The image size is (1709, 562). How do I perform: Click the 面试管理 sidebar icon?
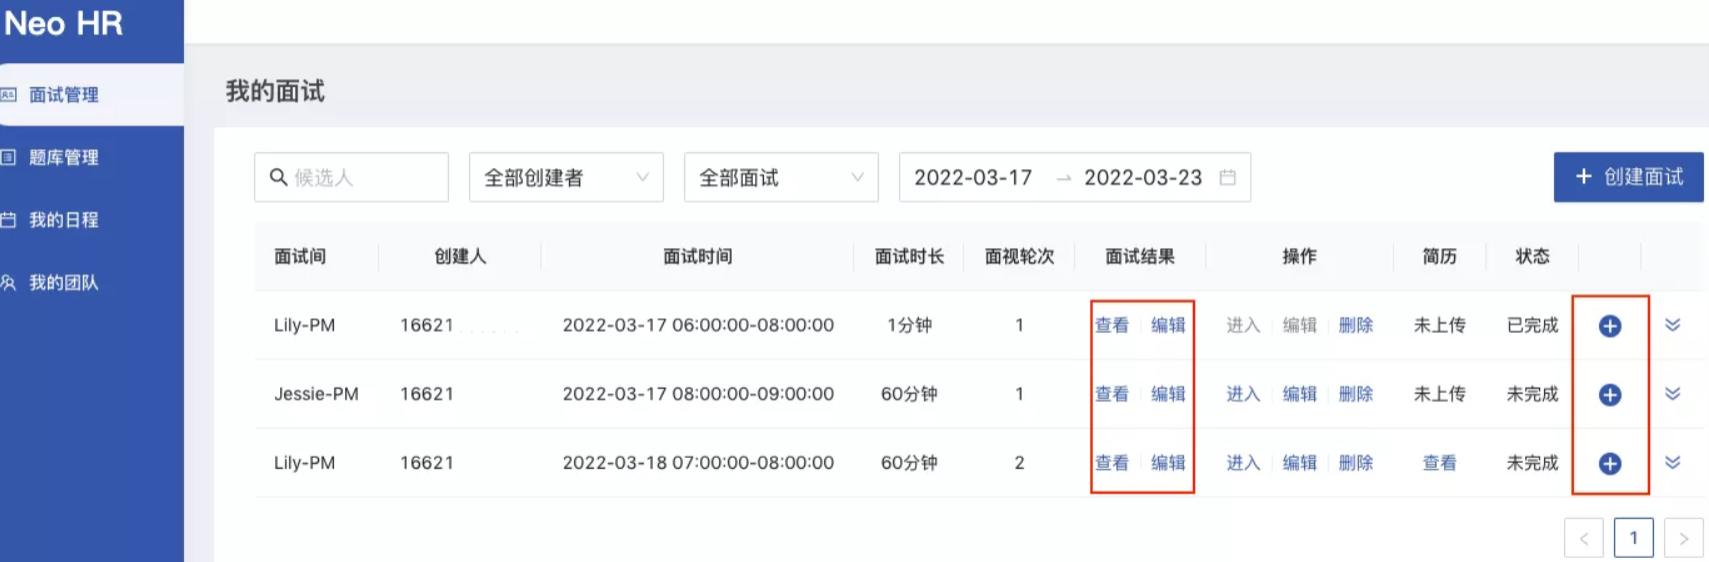(x=9, y=95)
